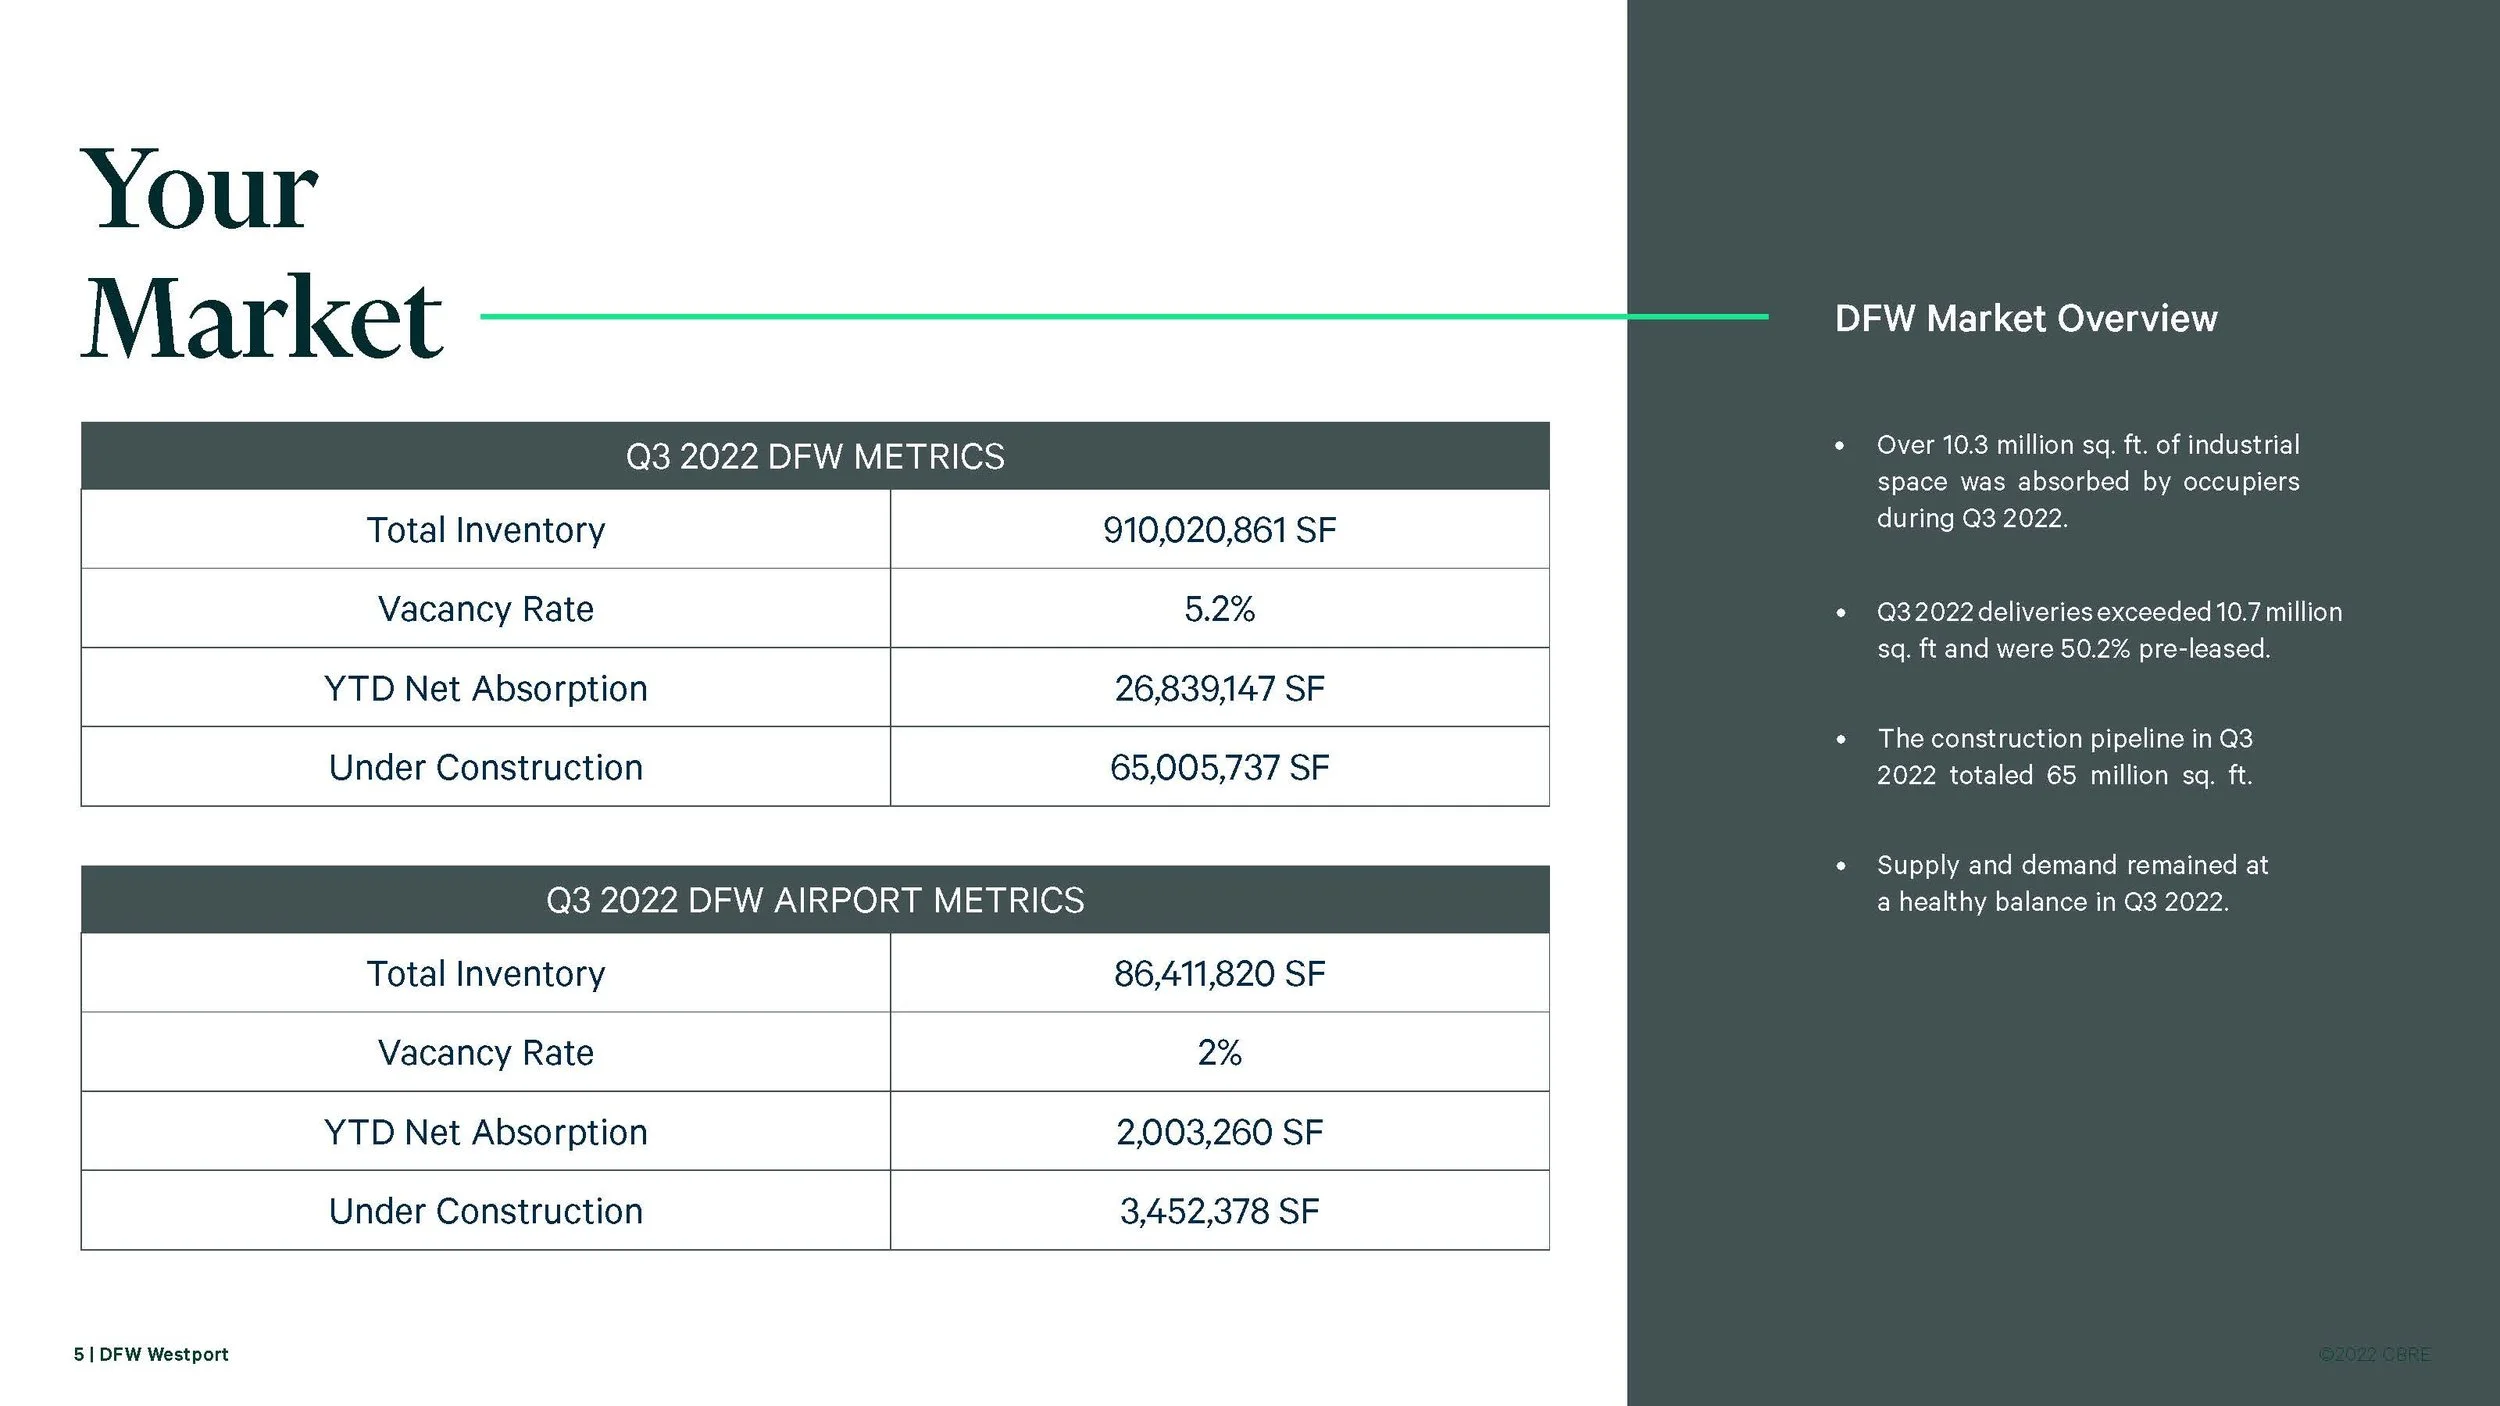Select the '2%' airport vacancy rate
This screenshot has height=1406, width=2500.
pos(1218,1052)
